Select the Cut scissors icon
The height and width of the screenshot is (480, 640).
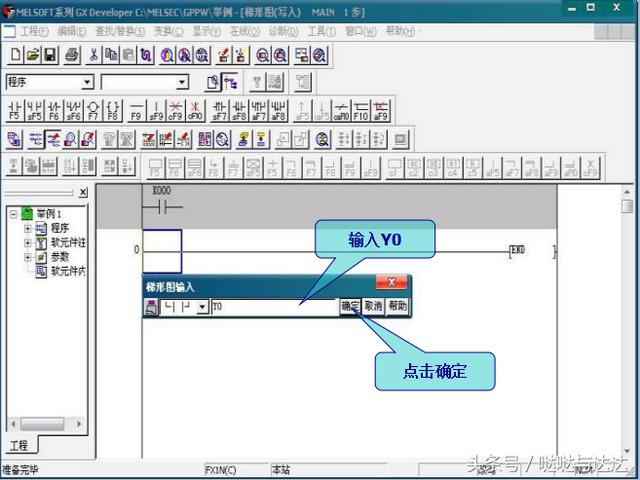pos(94,55)
